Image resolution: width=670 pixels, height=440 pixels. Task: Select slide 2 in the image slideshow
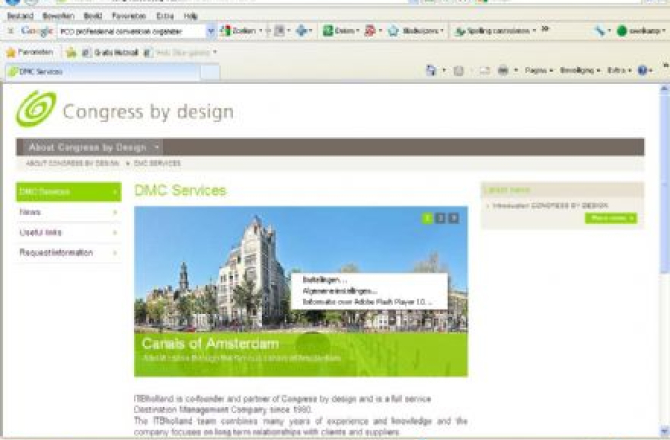(x=440, y=217)
